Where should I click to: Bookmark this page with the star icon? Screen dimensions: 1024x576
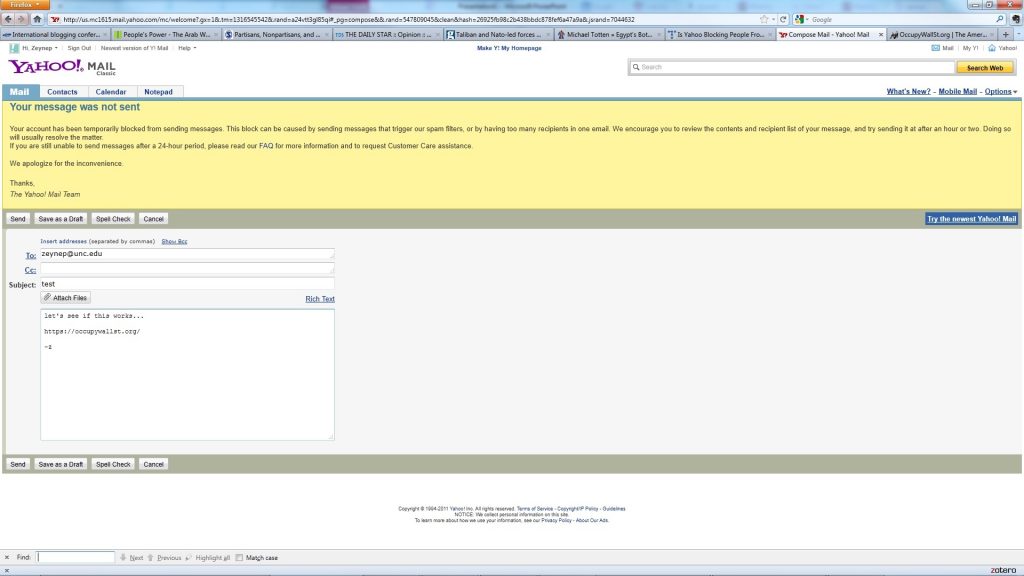click(x=763, y=20)
